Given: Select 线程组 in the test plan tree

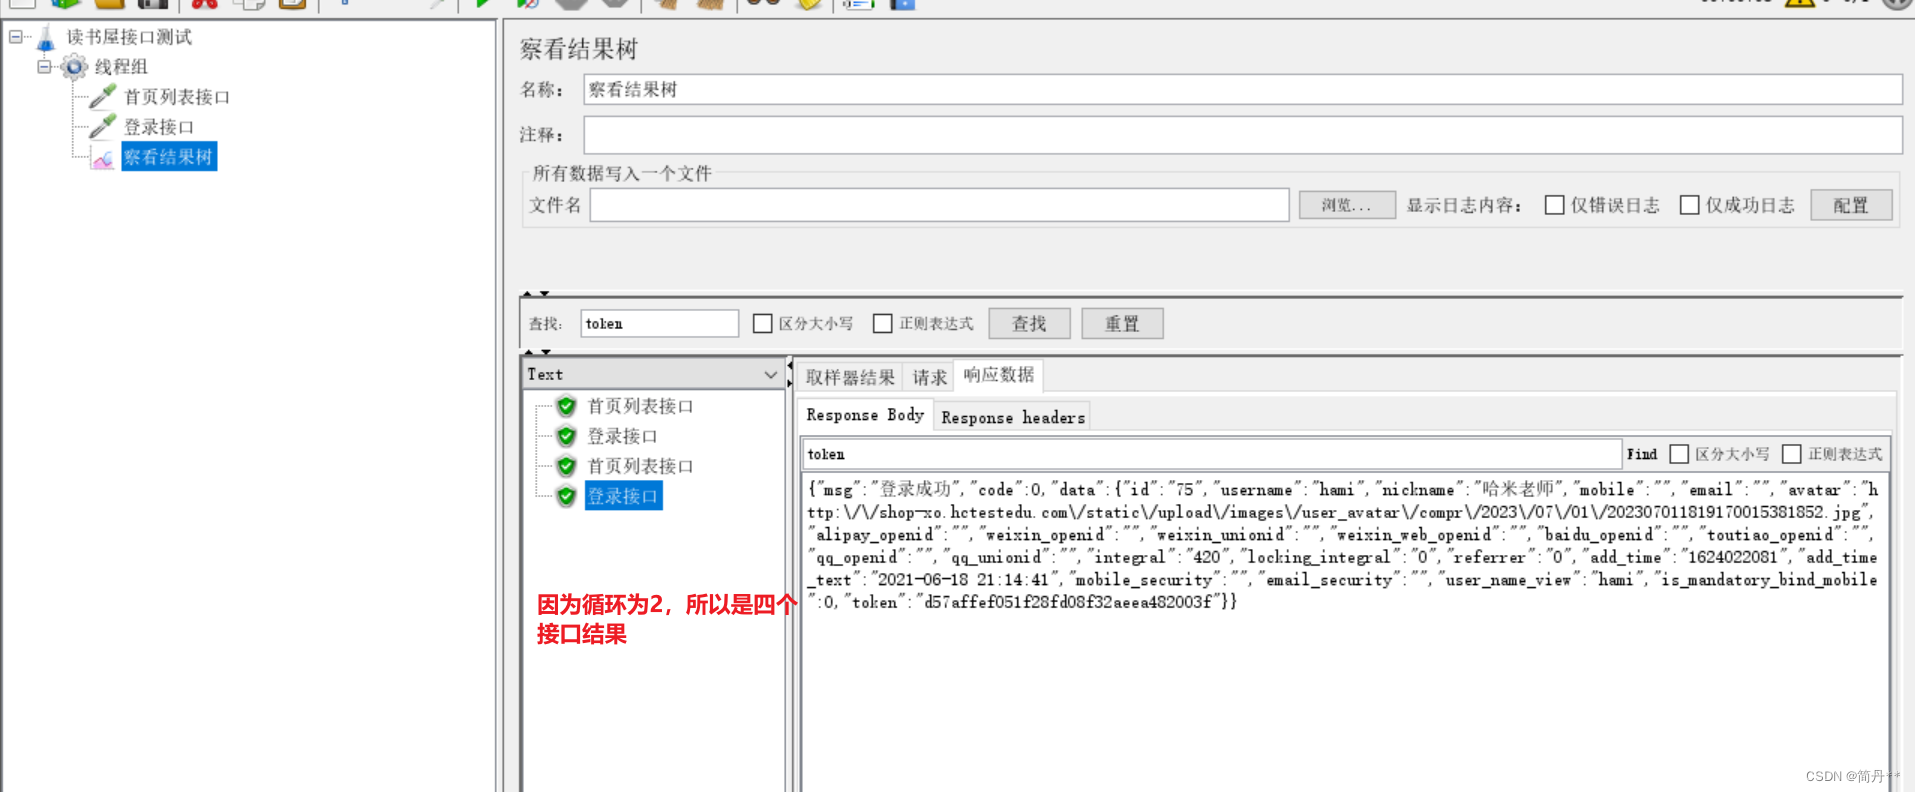Looking at the screenshot, I should point(121,67).
